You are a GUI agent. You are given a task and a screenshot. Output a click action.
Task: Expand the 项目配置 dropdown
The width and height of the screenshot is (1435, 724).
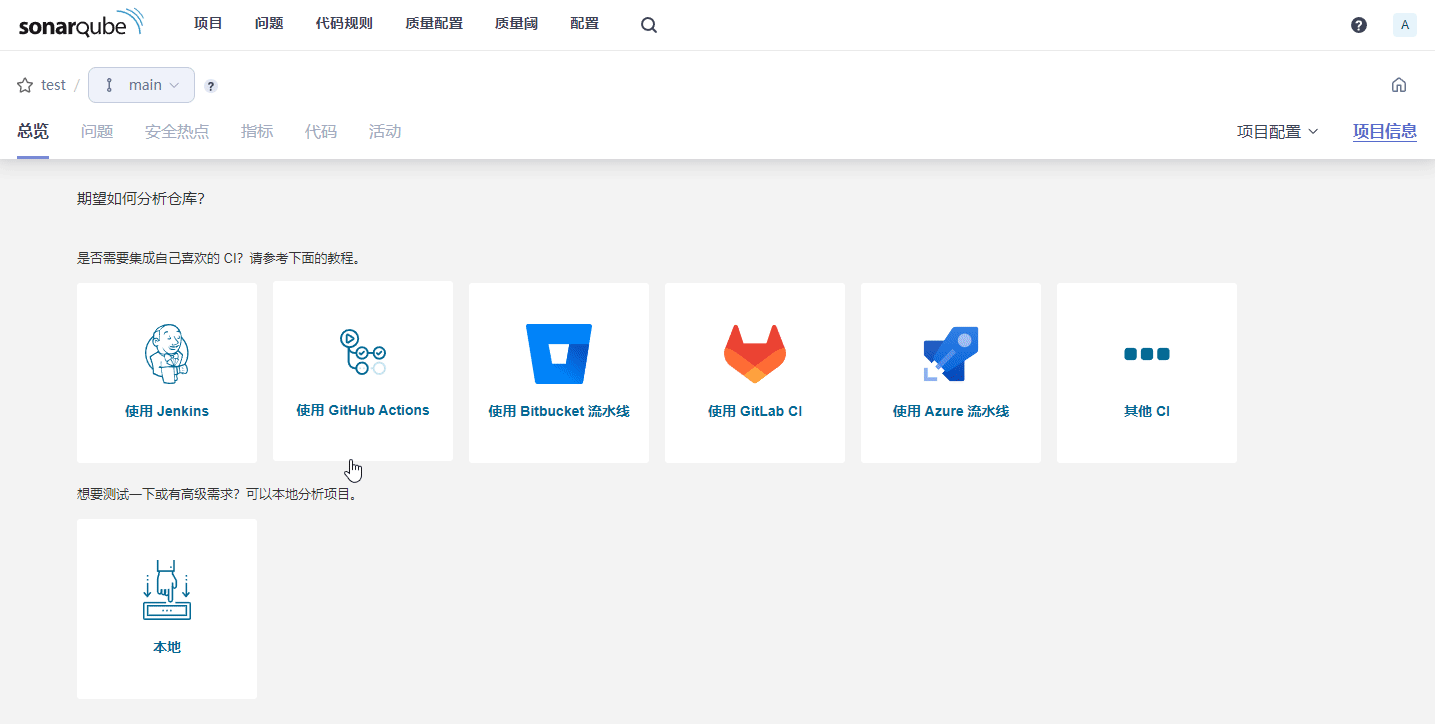click(x=1278, y=131)
